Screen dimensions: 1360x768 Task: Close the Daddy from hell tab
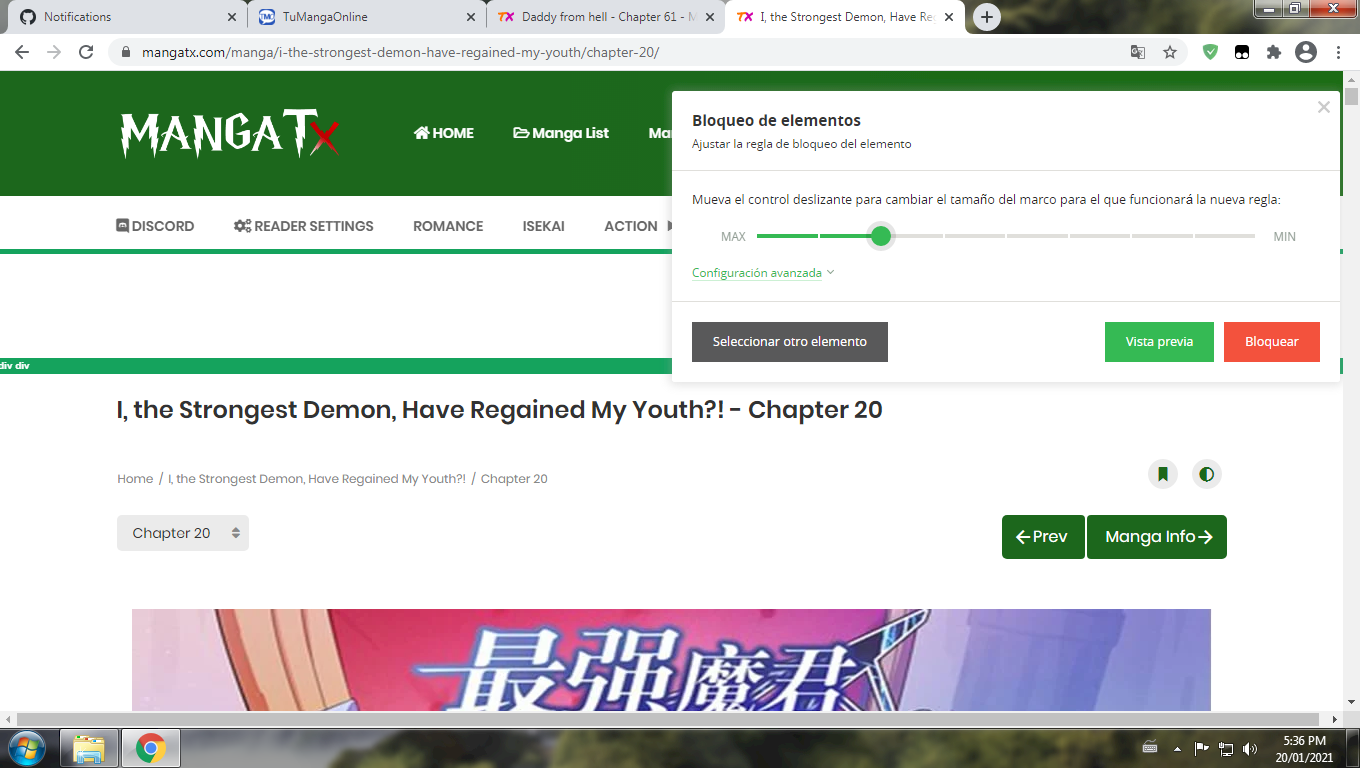710,17
